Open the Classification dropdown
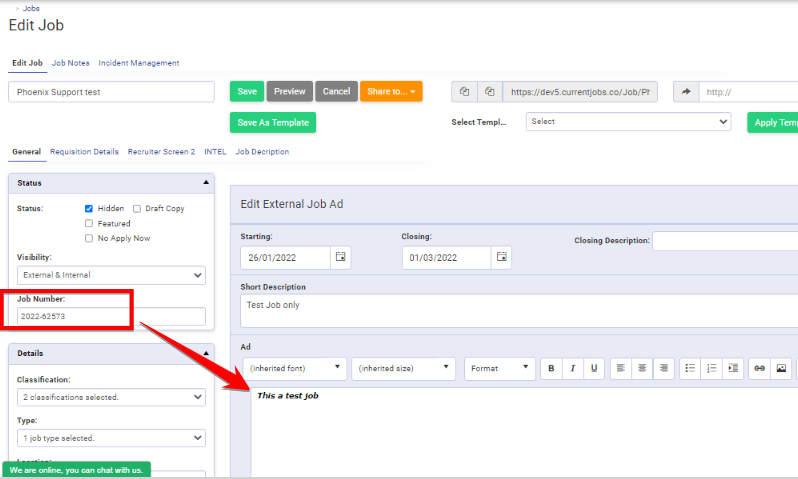 (x=111, y=397)
